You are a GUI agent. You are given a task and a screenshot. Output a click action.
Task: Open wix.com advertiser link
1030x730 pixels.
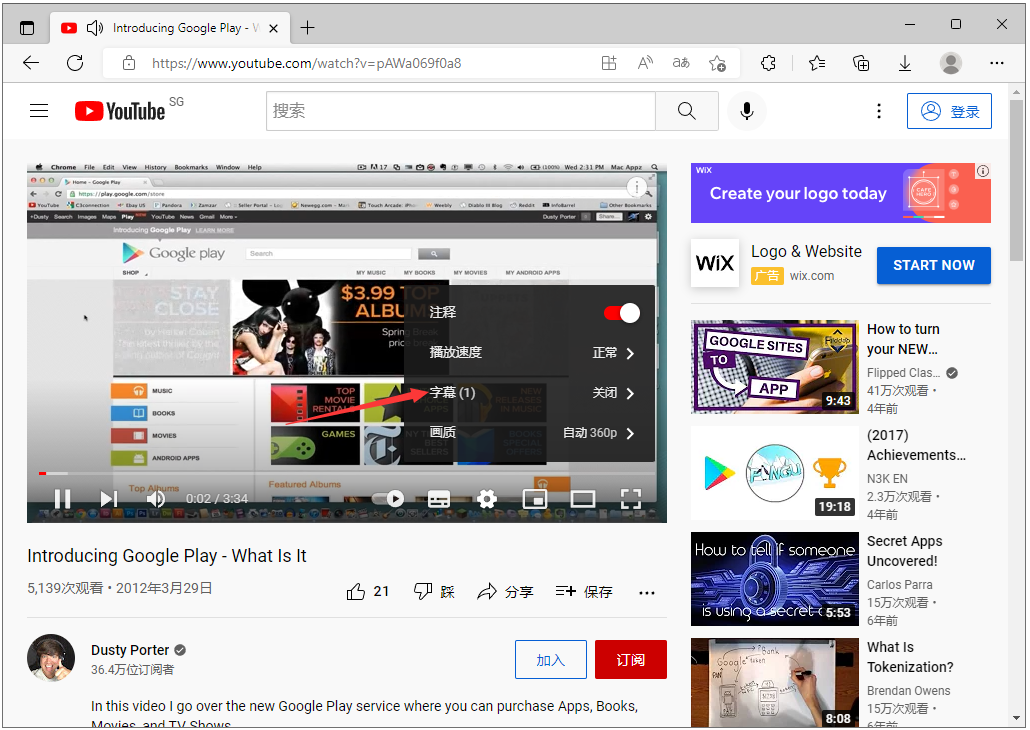point(812,276)
